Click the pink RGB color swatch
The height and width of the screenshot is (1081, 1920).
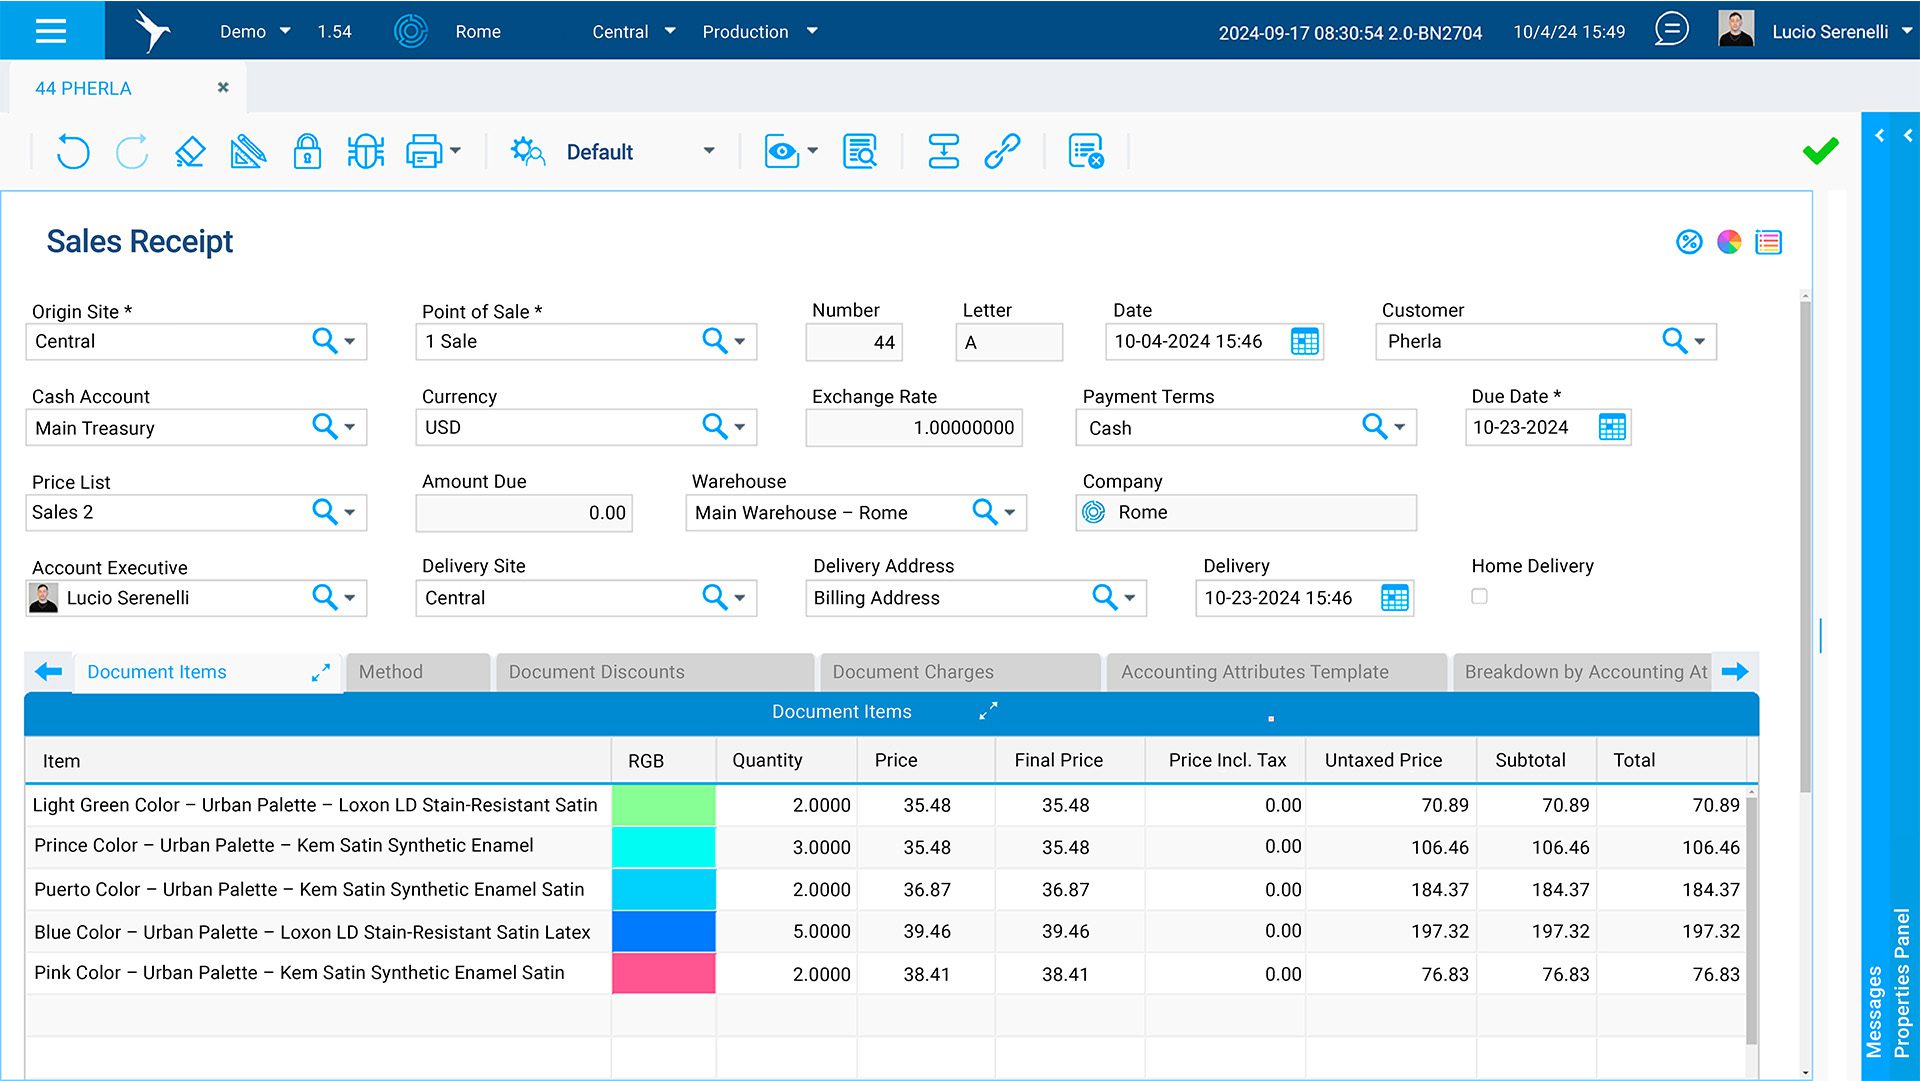click(x=663, y=973)
